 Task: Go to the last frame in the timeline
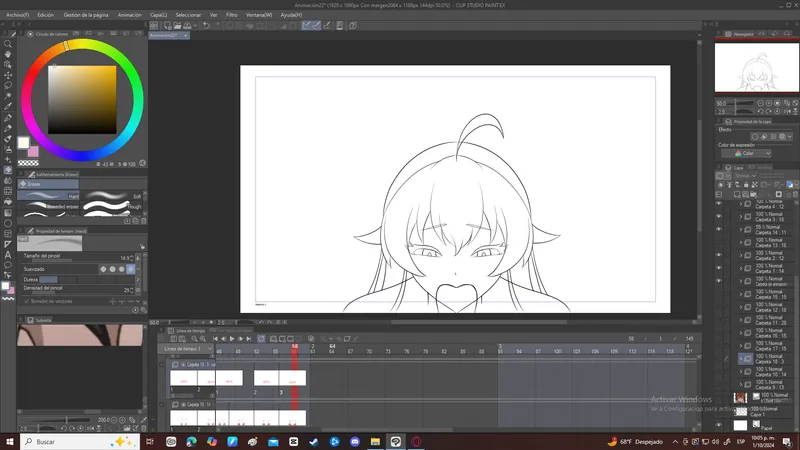click(x=249, y=339)
